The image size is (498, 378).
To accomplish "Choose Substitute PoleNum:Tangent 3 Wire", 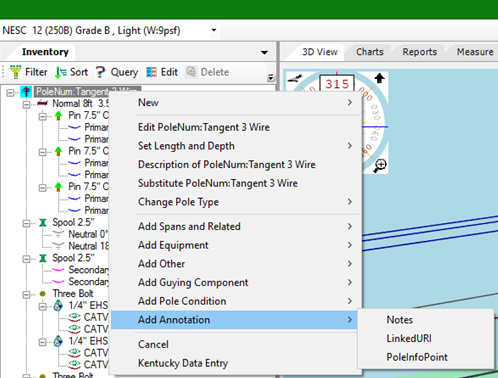I will point(235,183).
